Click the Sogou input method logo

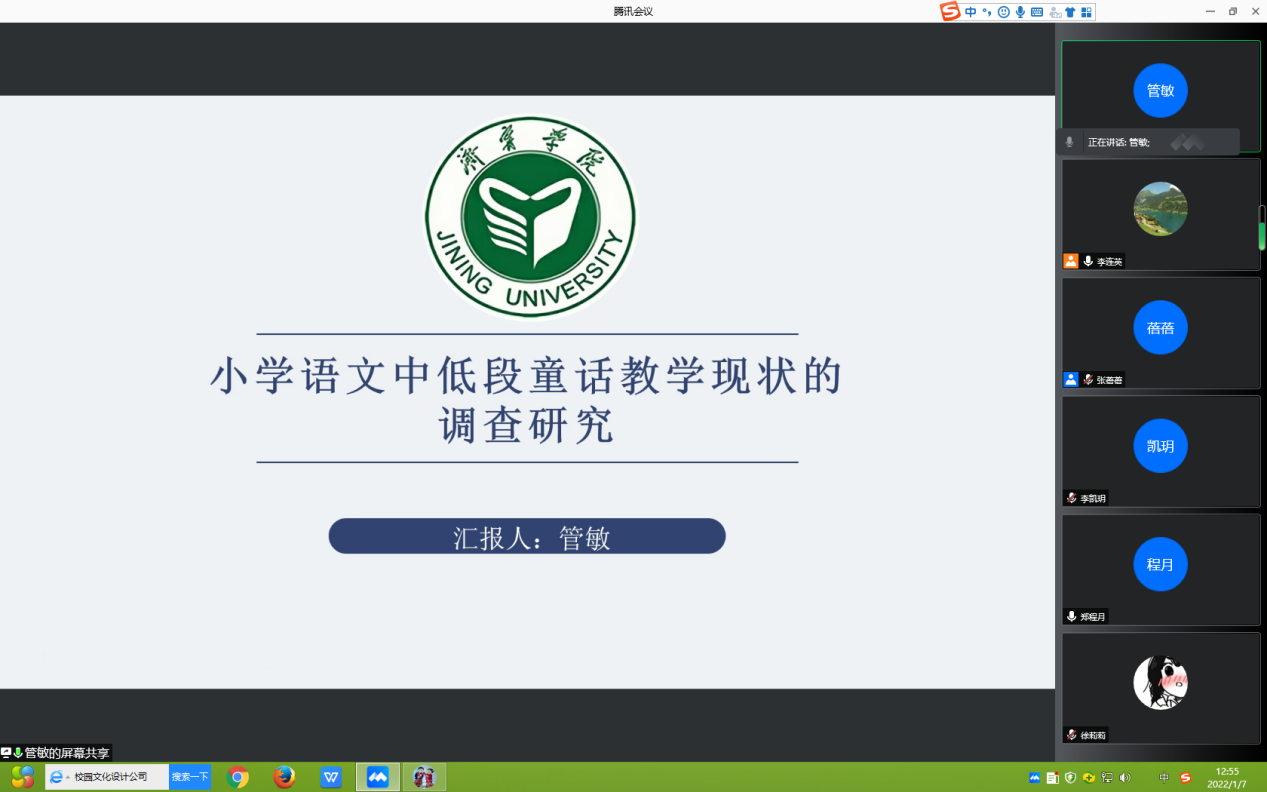coord(949,12)
